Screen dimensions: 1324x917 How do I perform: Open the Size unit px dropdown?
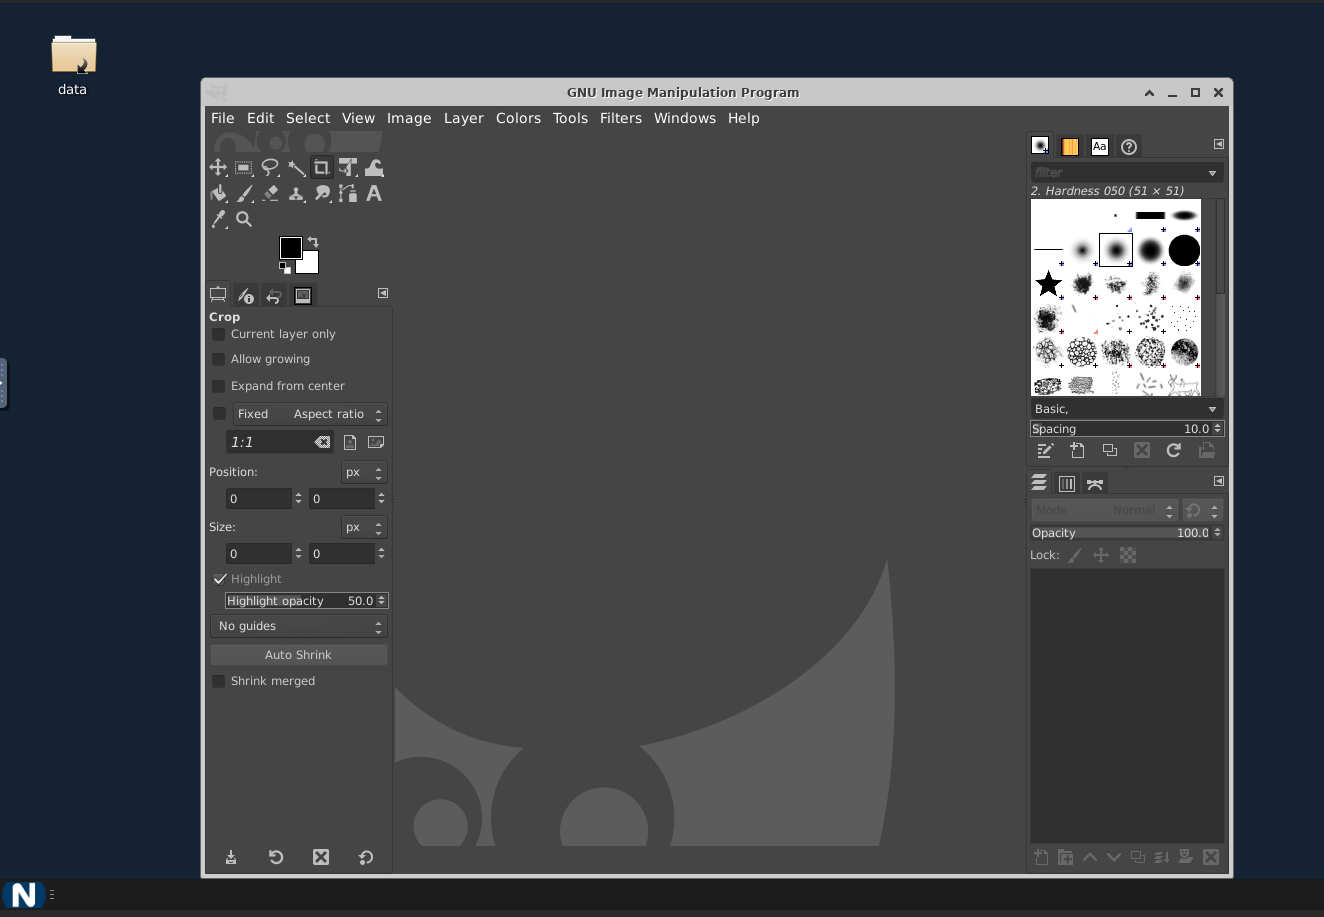363,527
